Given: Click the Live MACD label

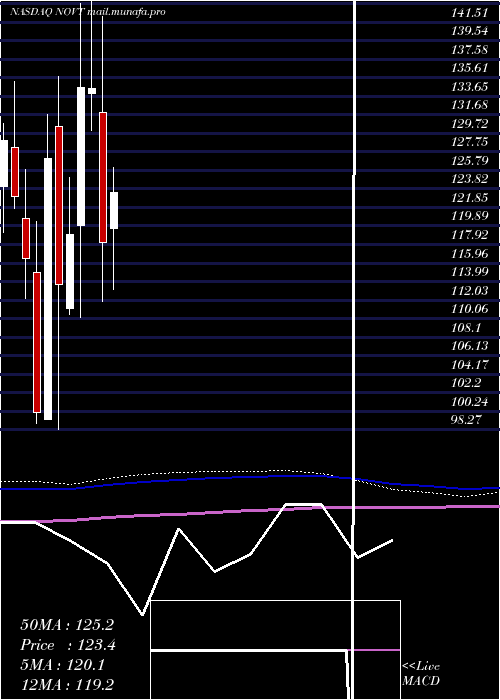Looking at the screenshot, I should (x=421, y=673).
